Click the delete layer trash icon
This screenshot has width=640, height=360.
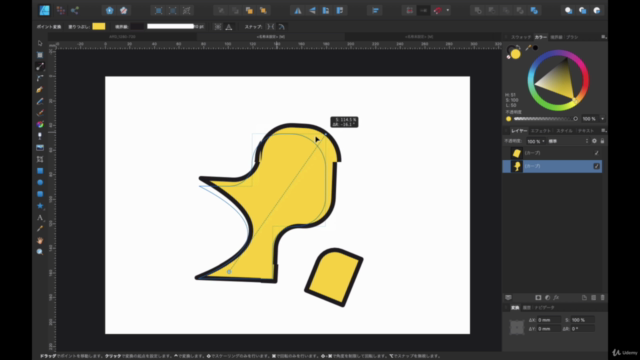point(602,298)
